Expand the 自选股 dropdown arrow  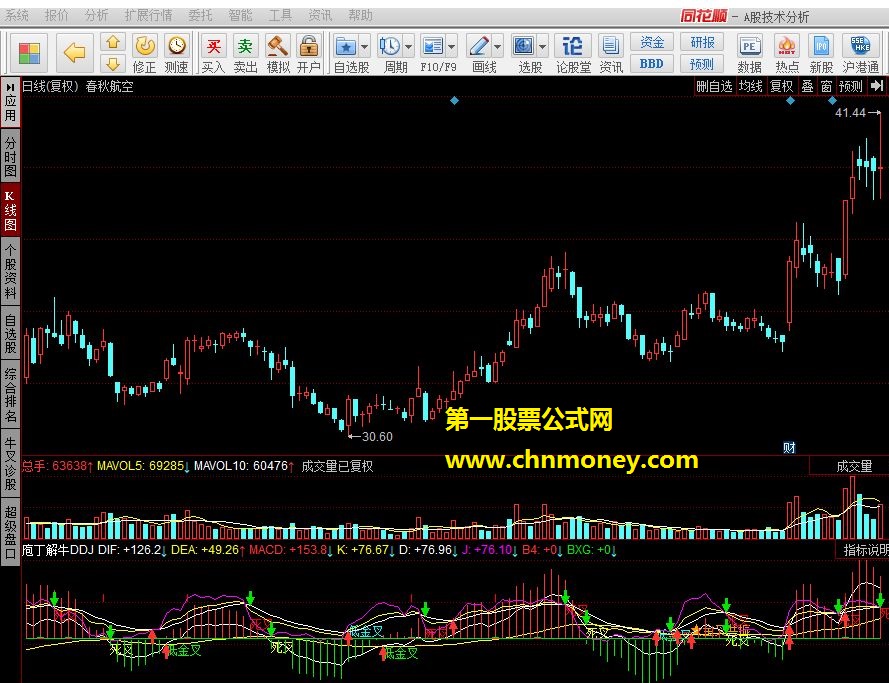coord(365,47)
